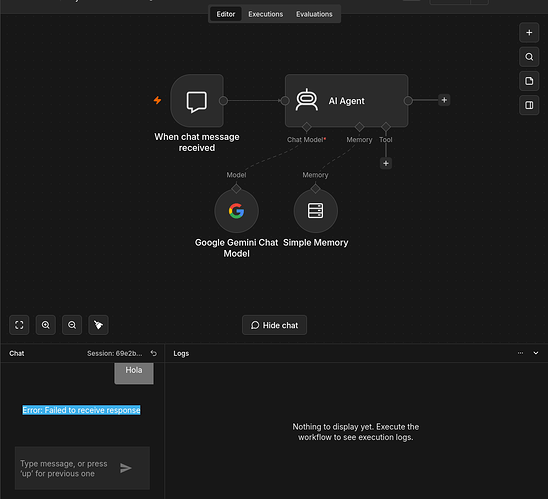
Task: Zoom in on the canvas
Action: coord(45,325)
